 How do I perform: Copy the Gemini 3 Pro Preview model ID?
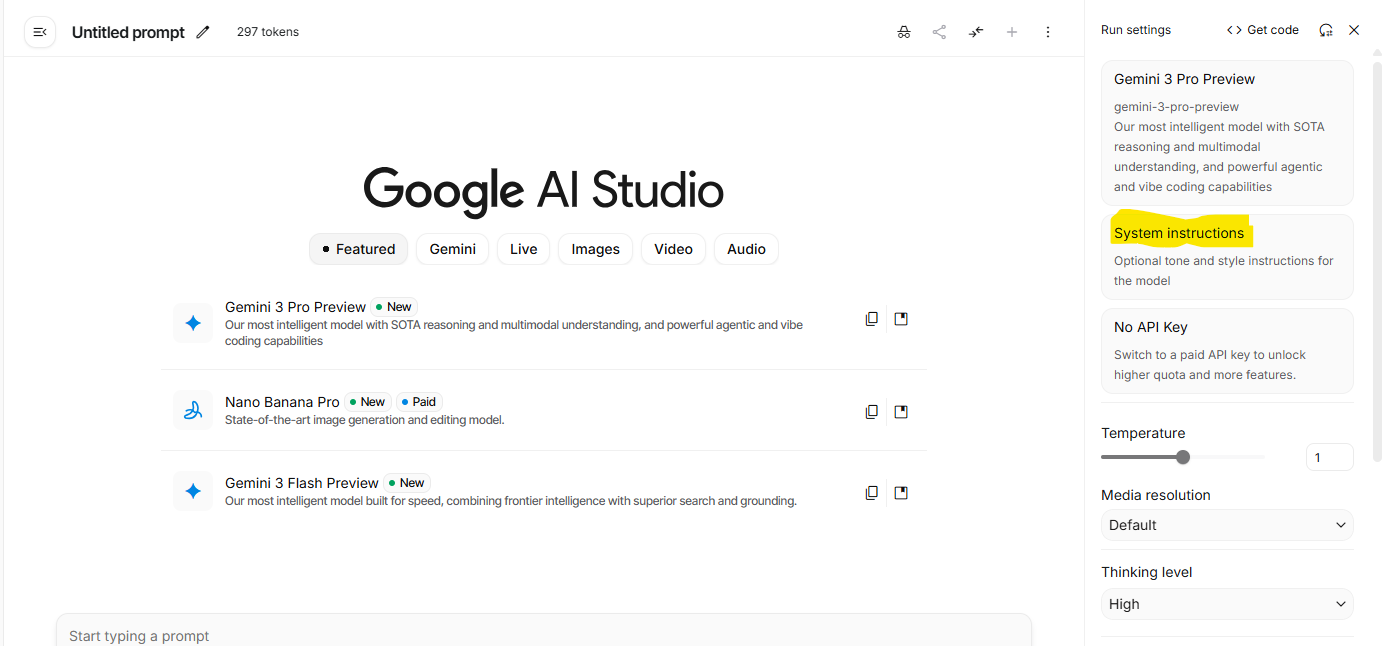(x=872, y=319)
